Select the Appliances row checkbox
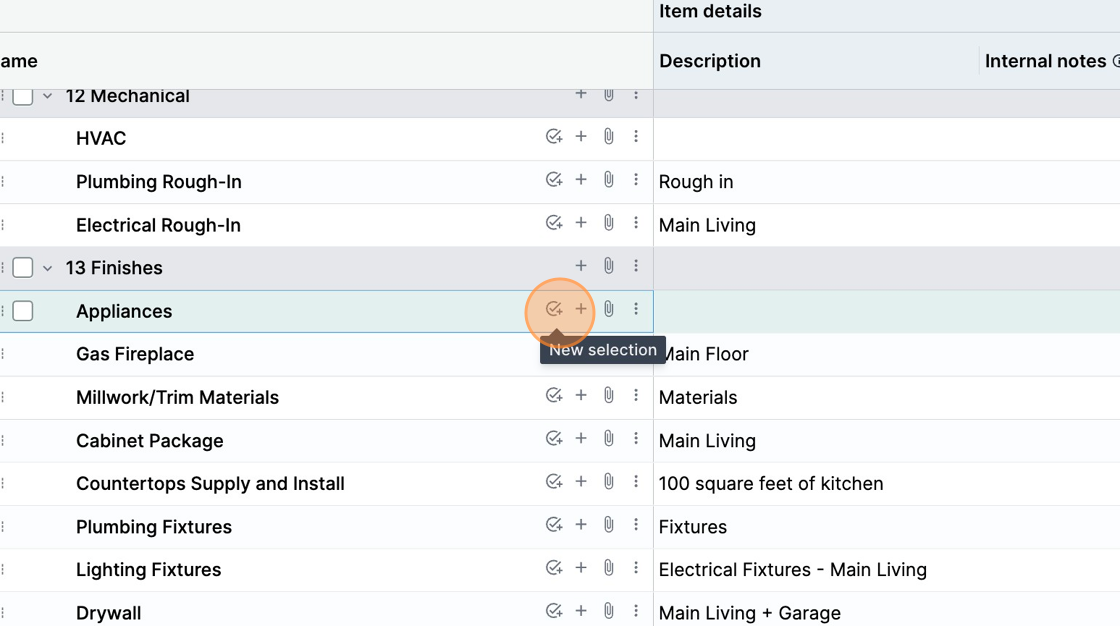Image resolution: width=1120 pixels, height=626 pixels. pos(23,310)
